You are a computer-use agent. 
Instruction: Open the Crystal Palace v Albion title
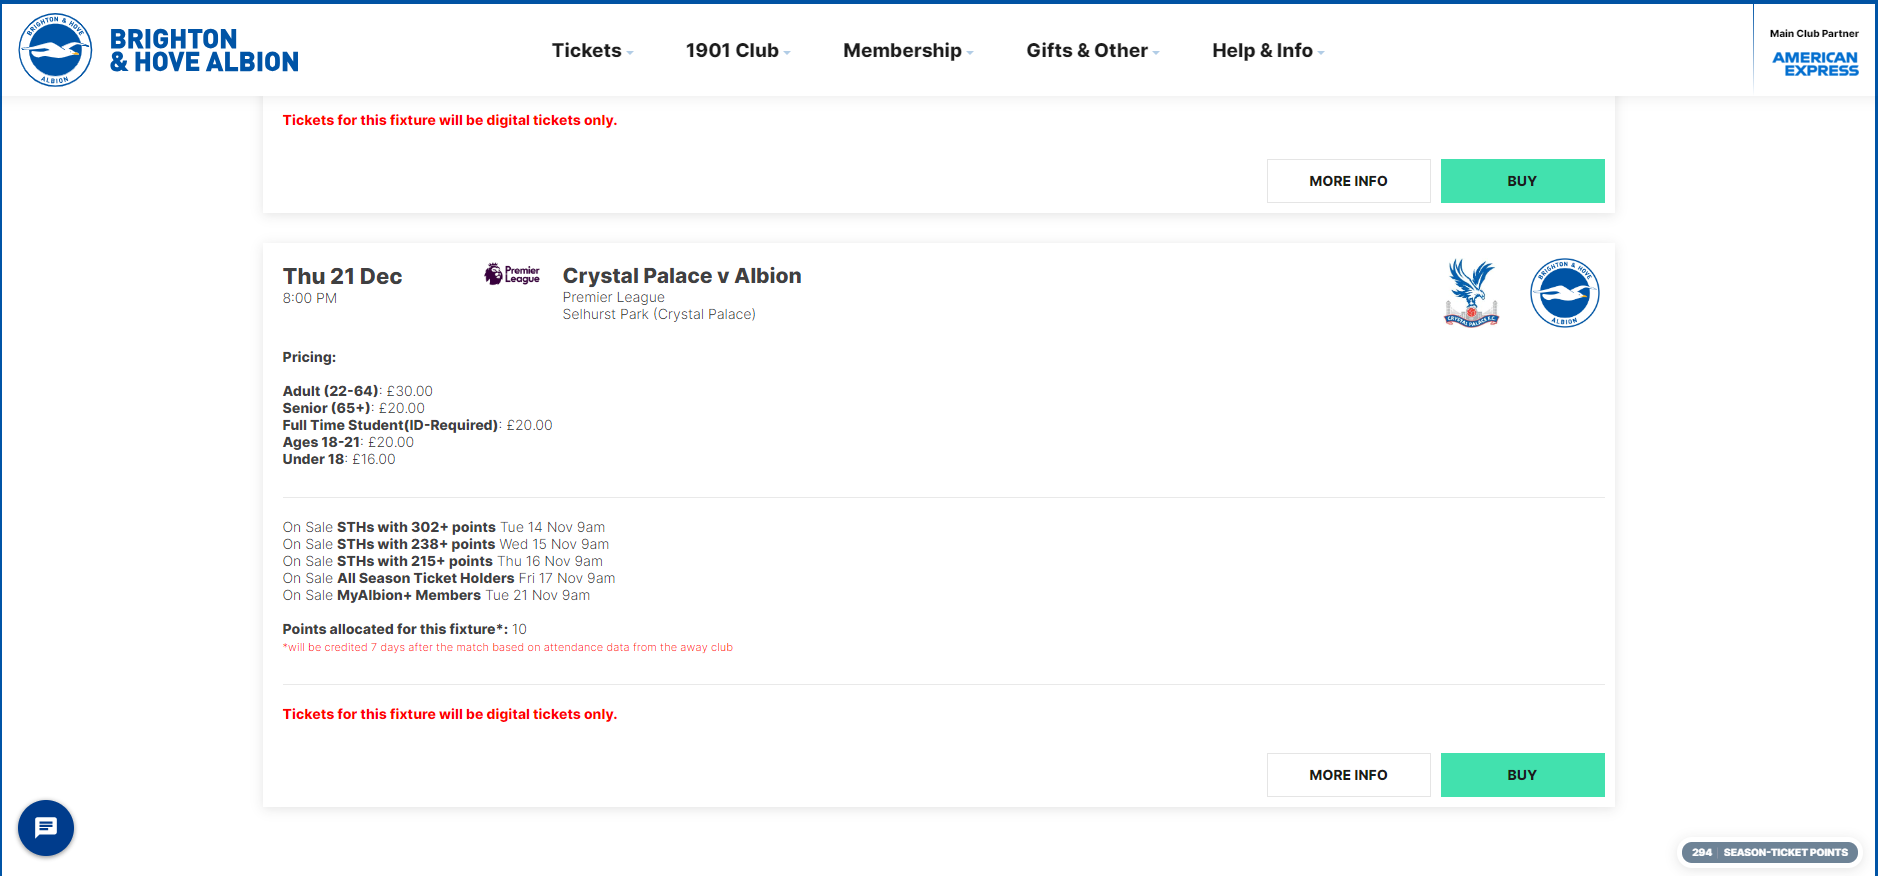pyautogui.click(x=682, y=276)
